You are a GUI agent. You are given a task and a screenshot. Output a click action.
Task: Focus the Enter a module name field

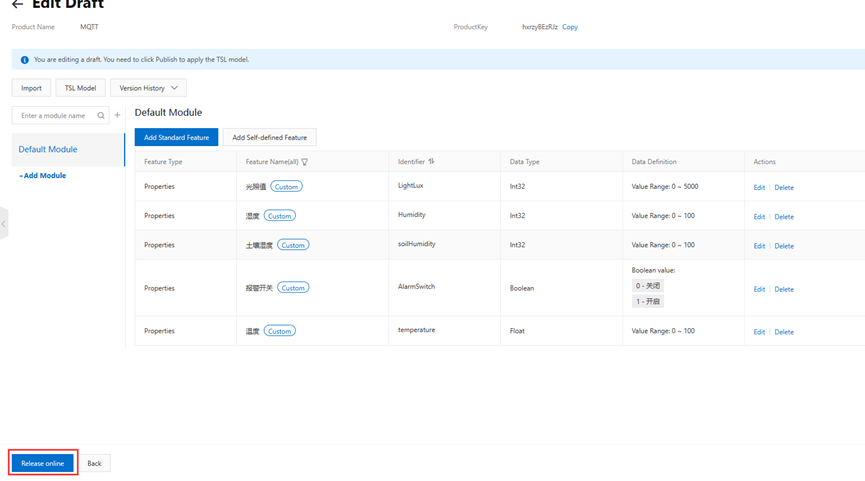(x=60, y=115)
